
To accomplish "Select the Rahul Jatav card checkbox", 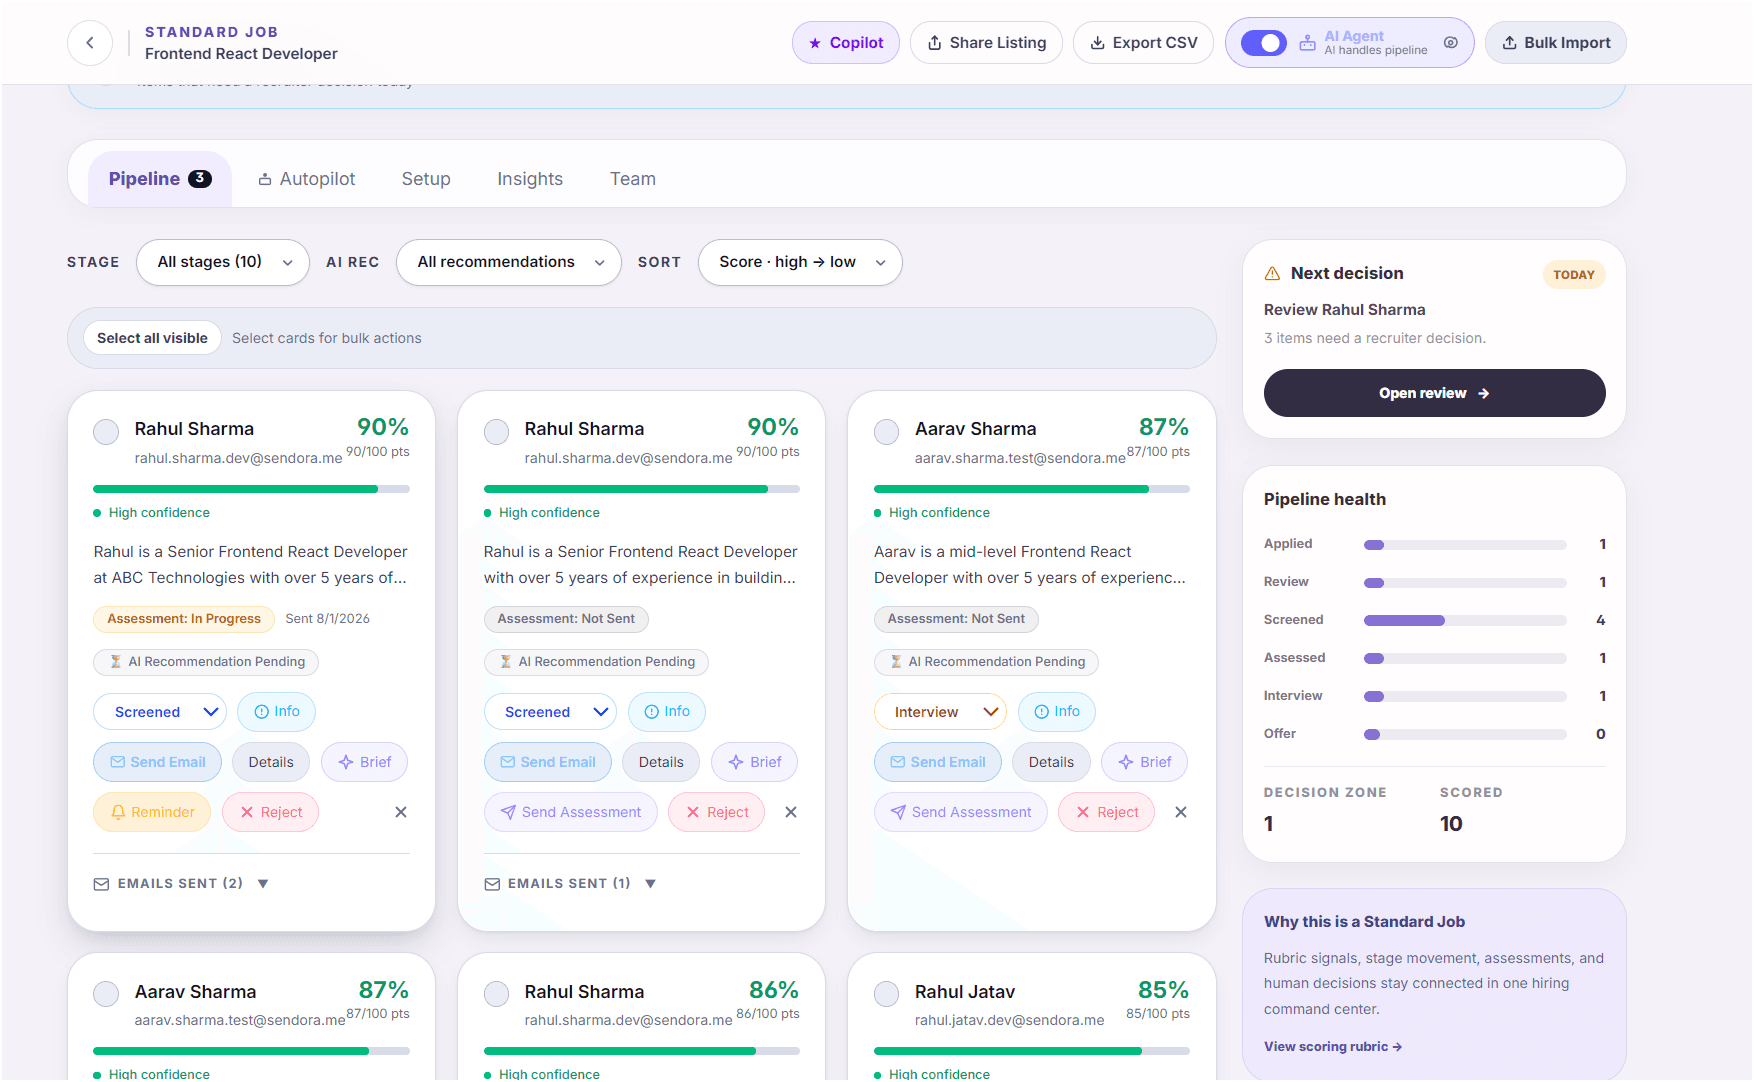I will point(886,994).
